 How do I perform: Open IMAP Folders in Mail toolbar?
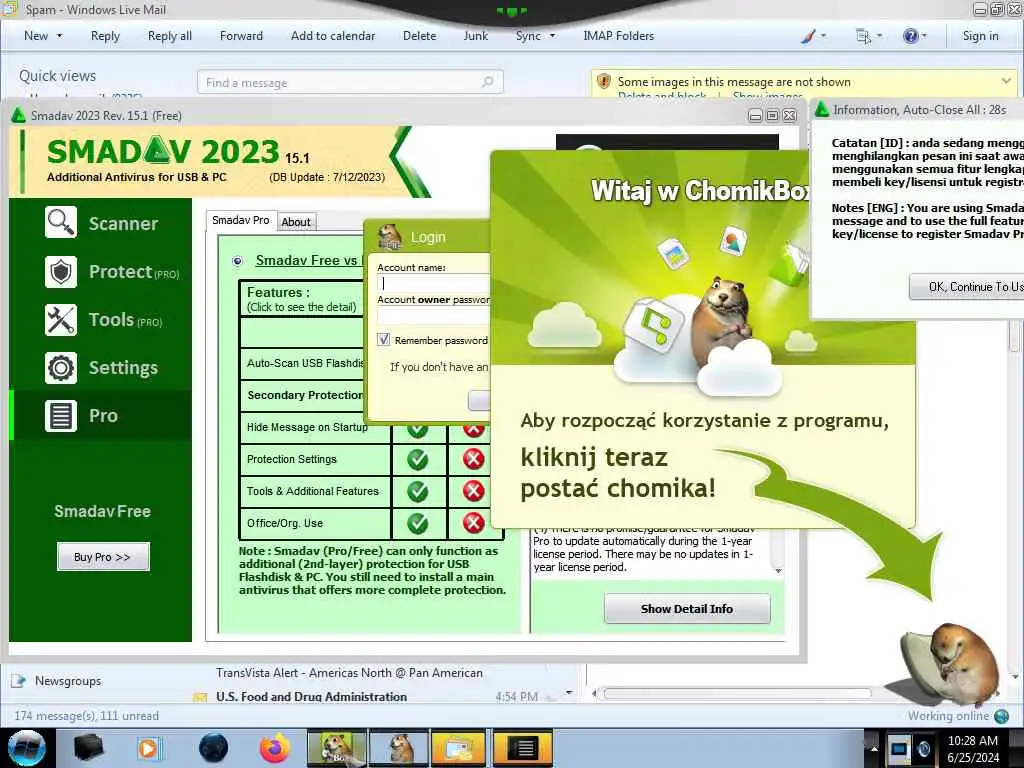tap(618, 36)
